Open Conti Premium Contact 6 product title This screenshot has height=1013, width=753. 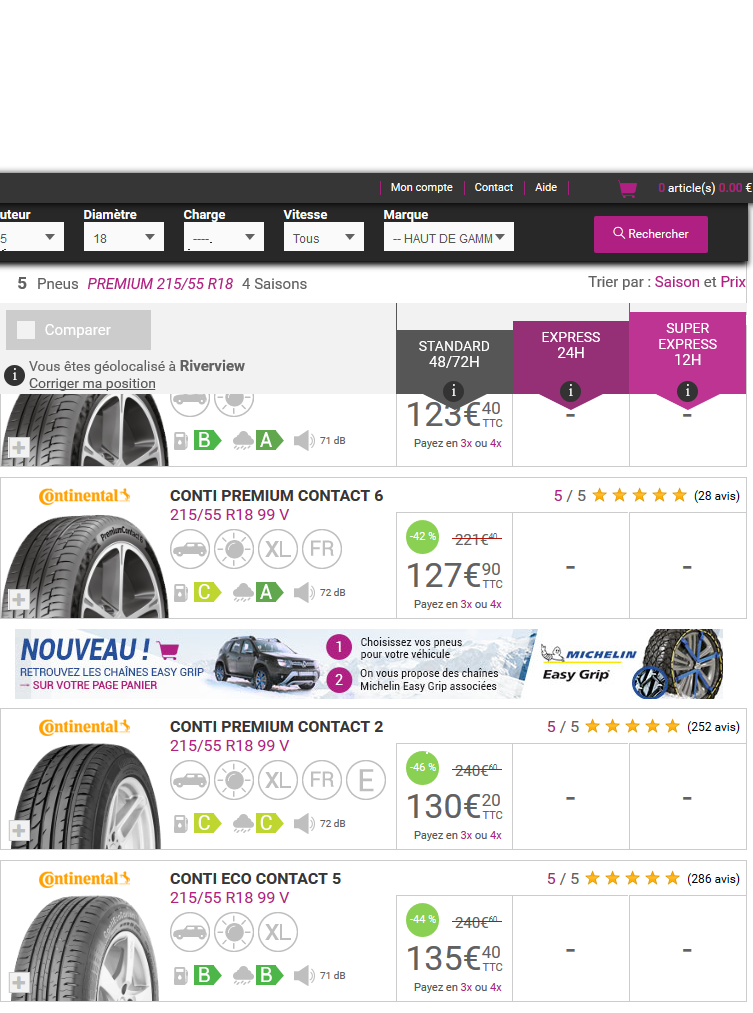276,496
